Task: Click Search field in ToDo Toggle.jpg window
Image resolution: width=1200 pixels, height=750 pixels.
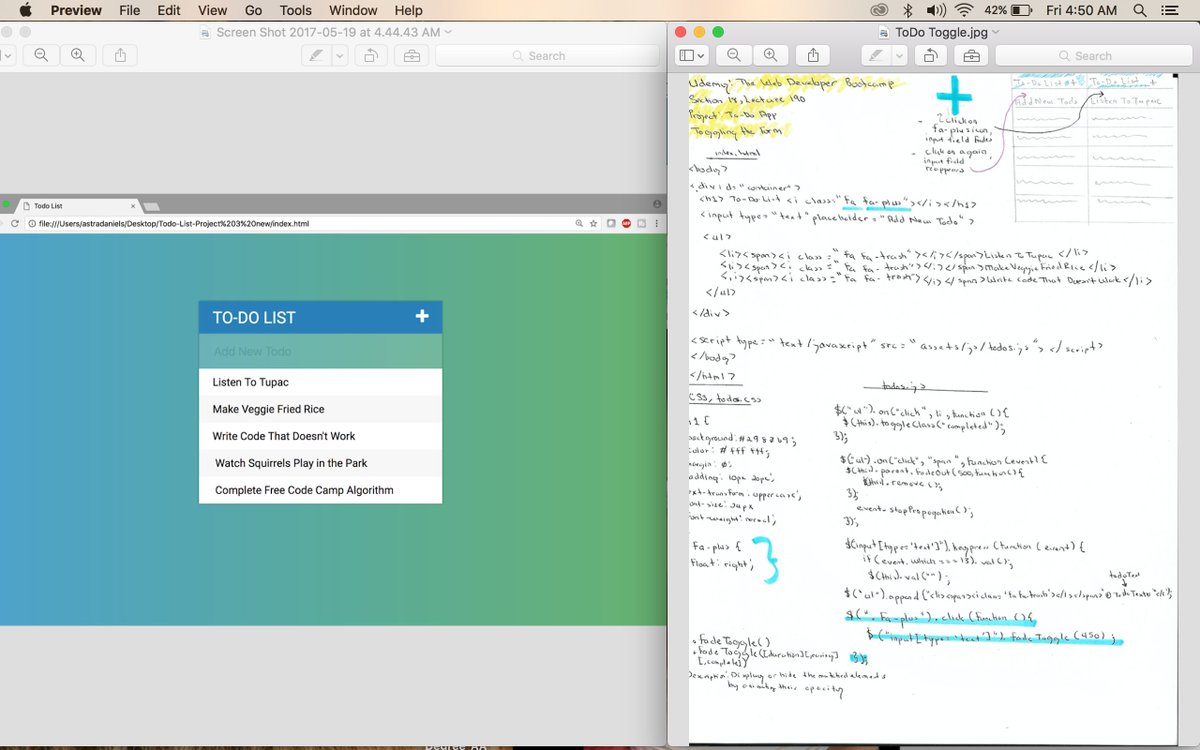Action: click(x=1093, y=55)
